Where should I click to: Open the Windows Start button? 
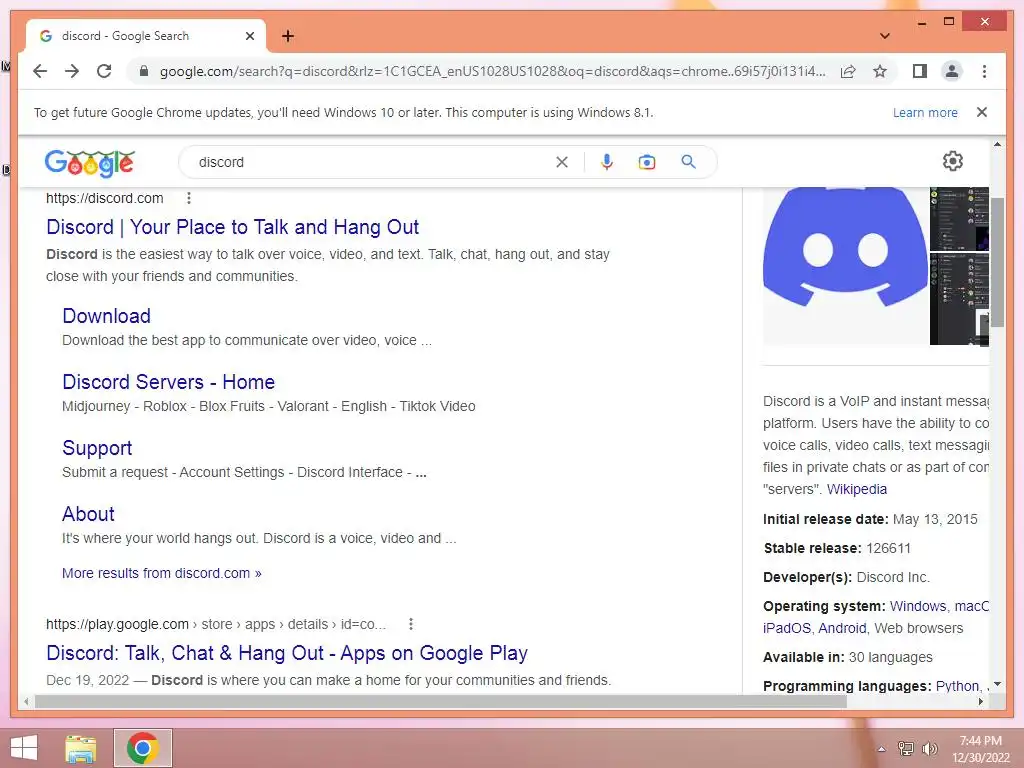(x=24, y=748)
